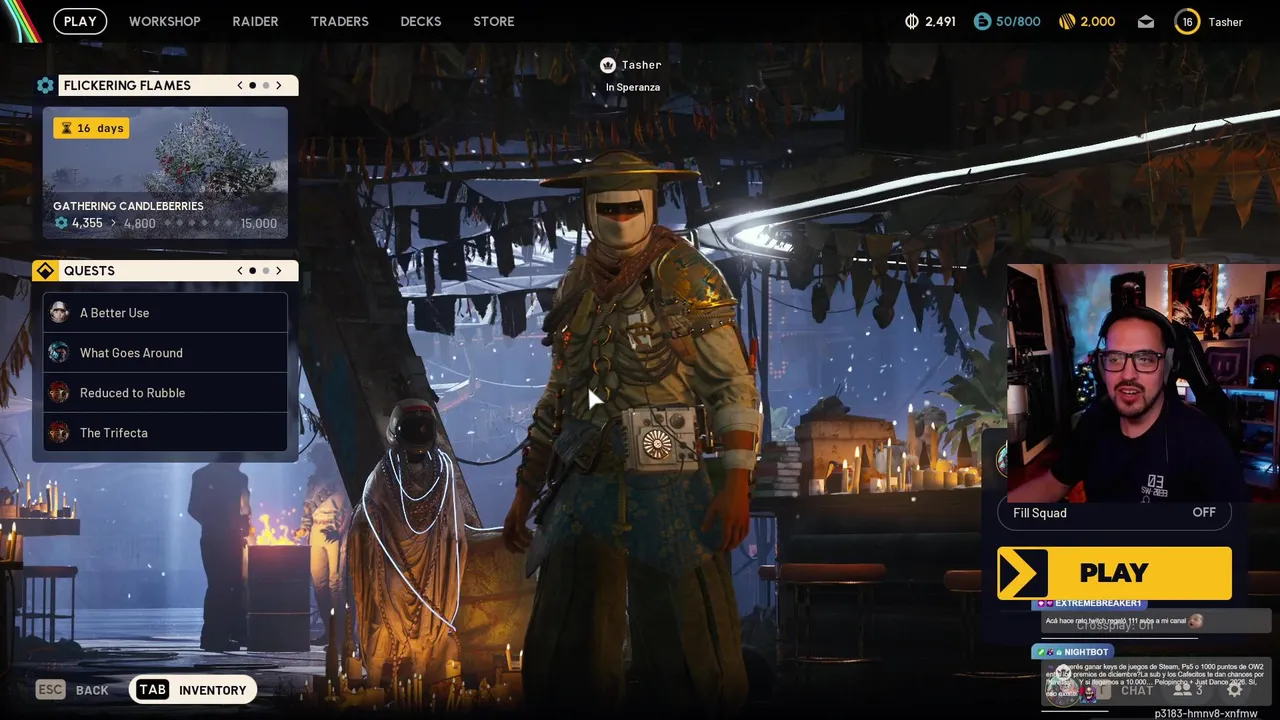The width and height of the screenshot is (1280, 720).
Task: Select the Play tab in top navigation
Action: tap(80, 21)
